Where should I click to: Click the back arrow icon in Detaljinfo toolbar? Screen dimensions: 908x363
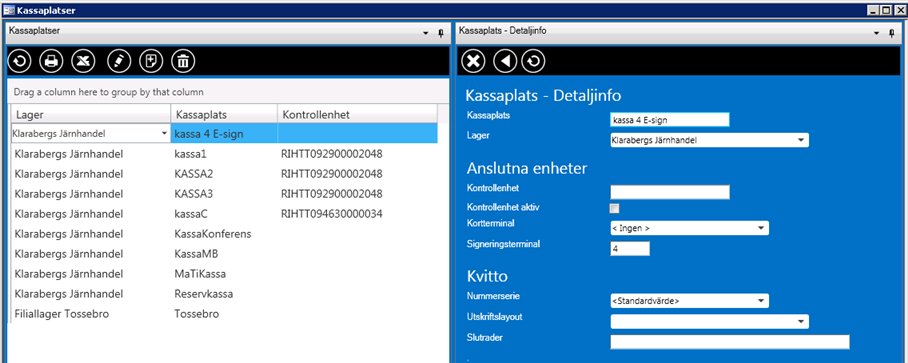pos(505,61)
